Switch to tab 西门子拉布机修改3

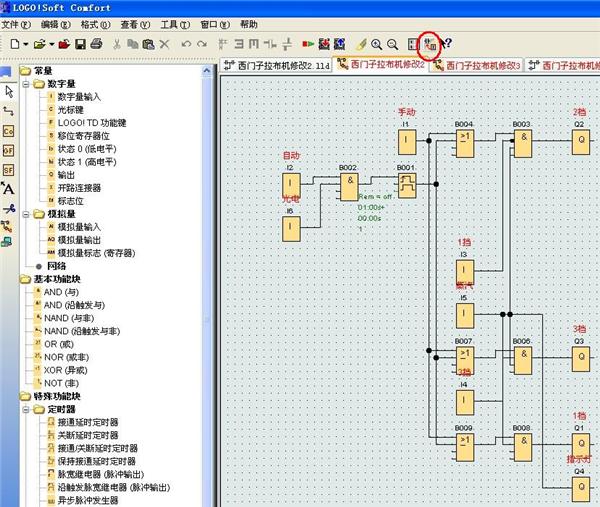coord(476,65)
